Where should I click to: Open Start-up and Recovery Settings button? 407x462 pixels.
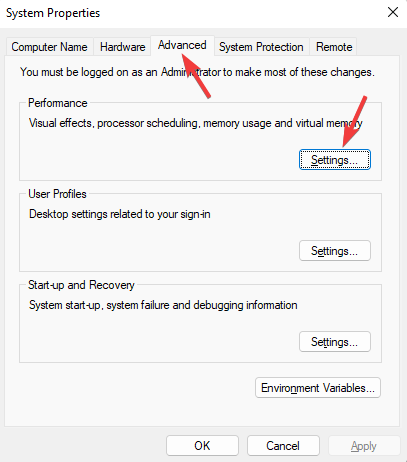(335, 342)
